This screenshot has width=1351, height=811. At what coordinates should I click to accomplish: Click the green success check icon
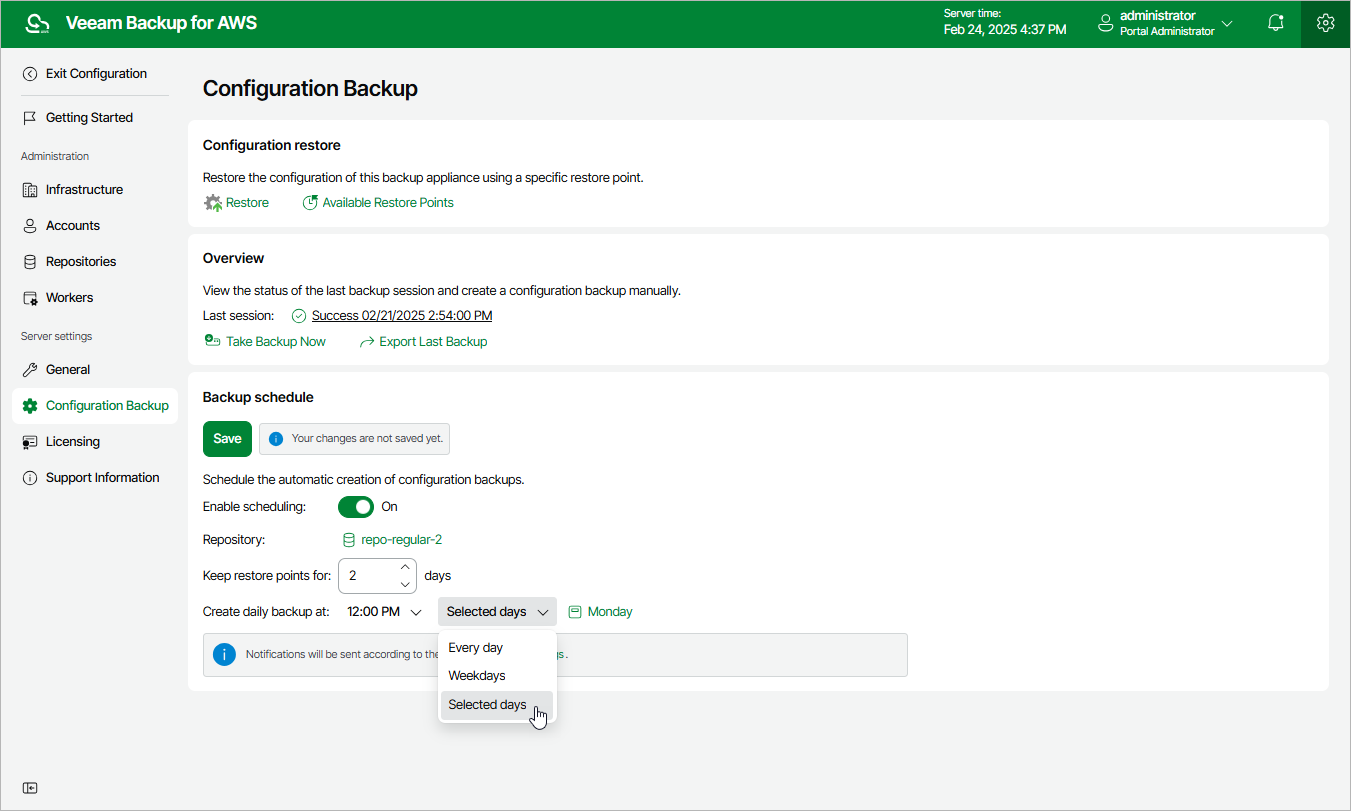[299, 316]
